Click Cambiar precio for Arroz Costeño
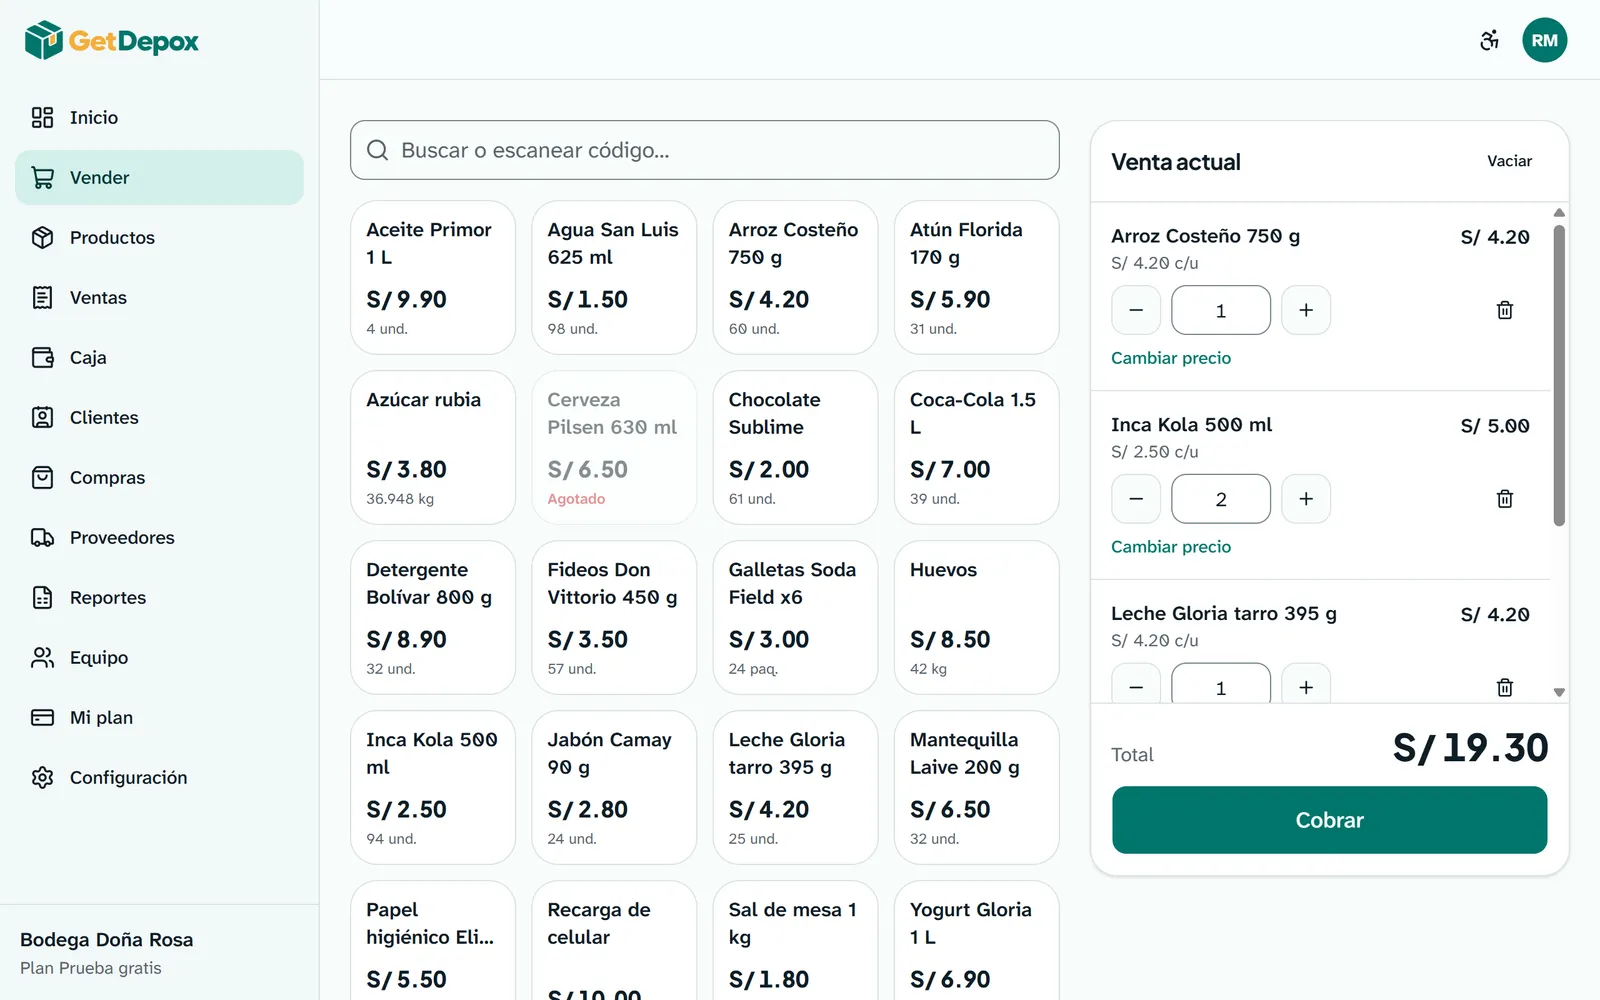 [x=1171, y=358]
